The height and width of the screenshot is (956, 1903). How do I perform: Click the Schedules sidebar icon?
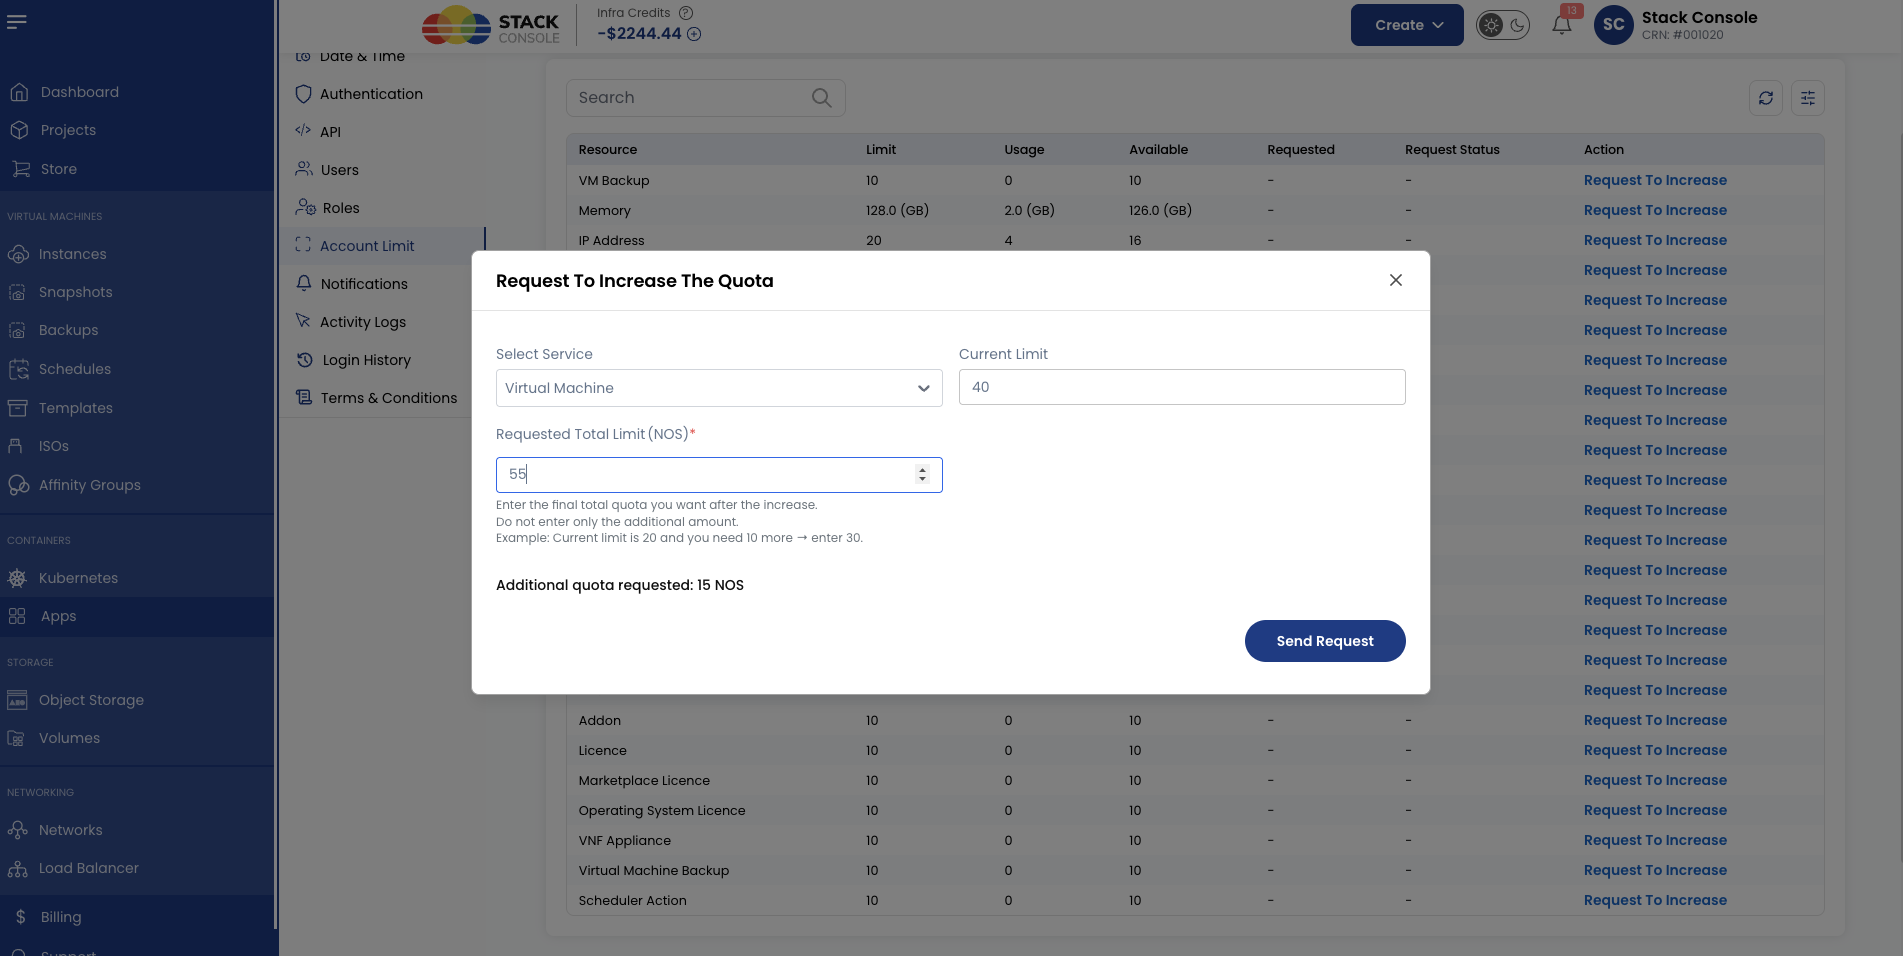click(18, 369)
